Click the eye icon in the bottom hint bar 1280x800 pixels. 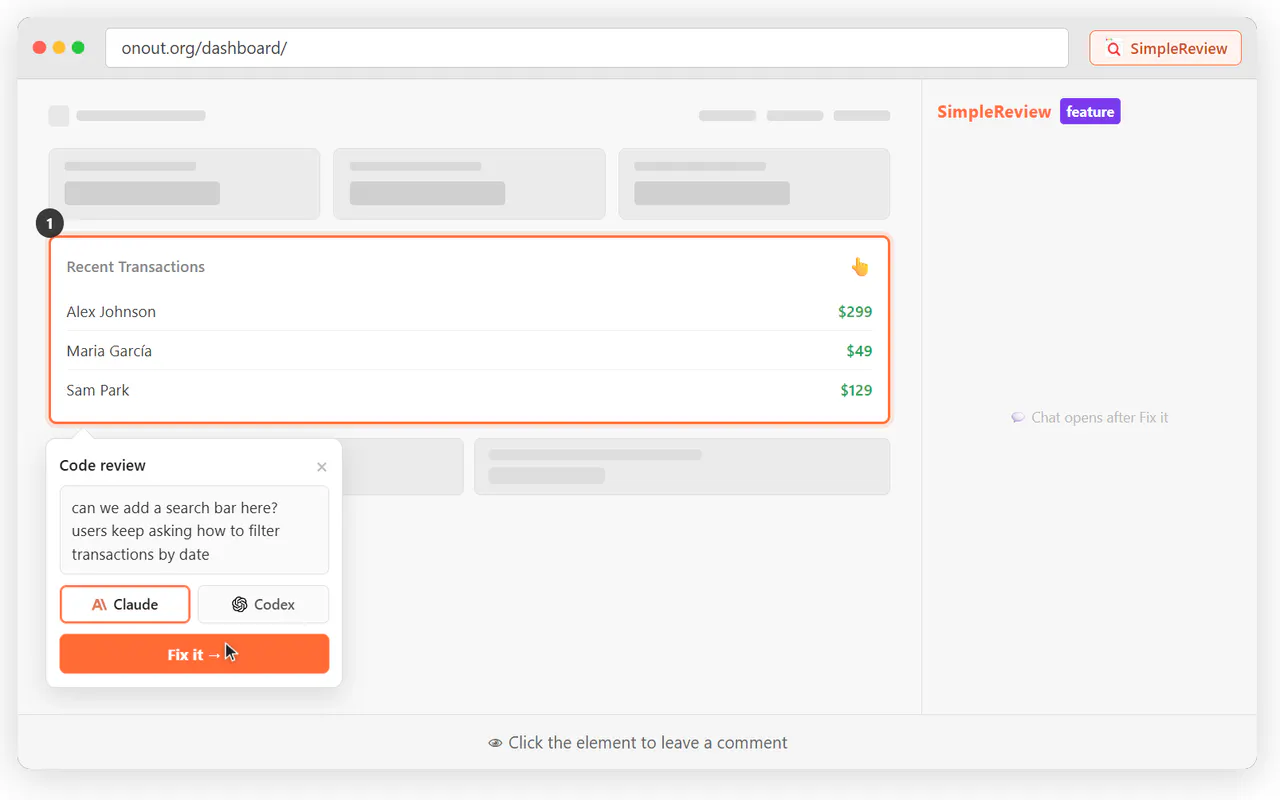pyautogui.click(x=495, y=743)
